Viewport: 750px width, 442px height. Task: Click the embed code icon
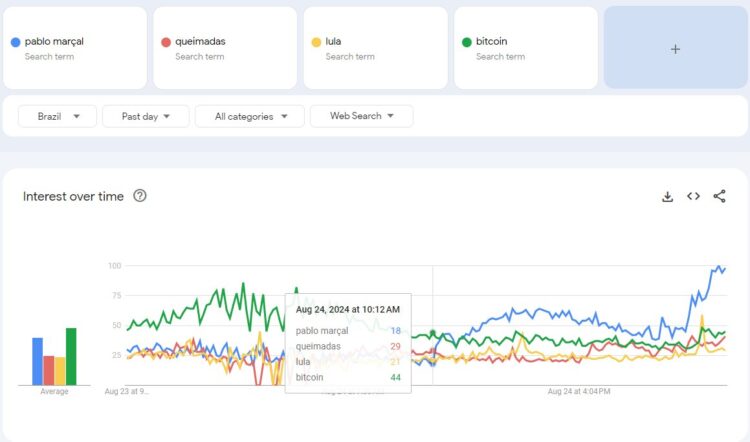693,197
